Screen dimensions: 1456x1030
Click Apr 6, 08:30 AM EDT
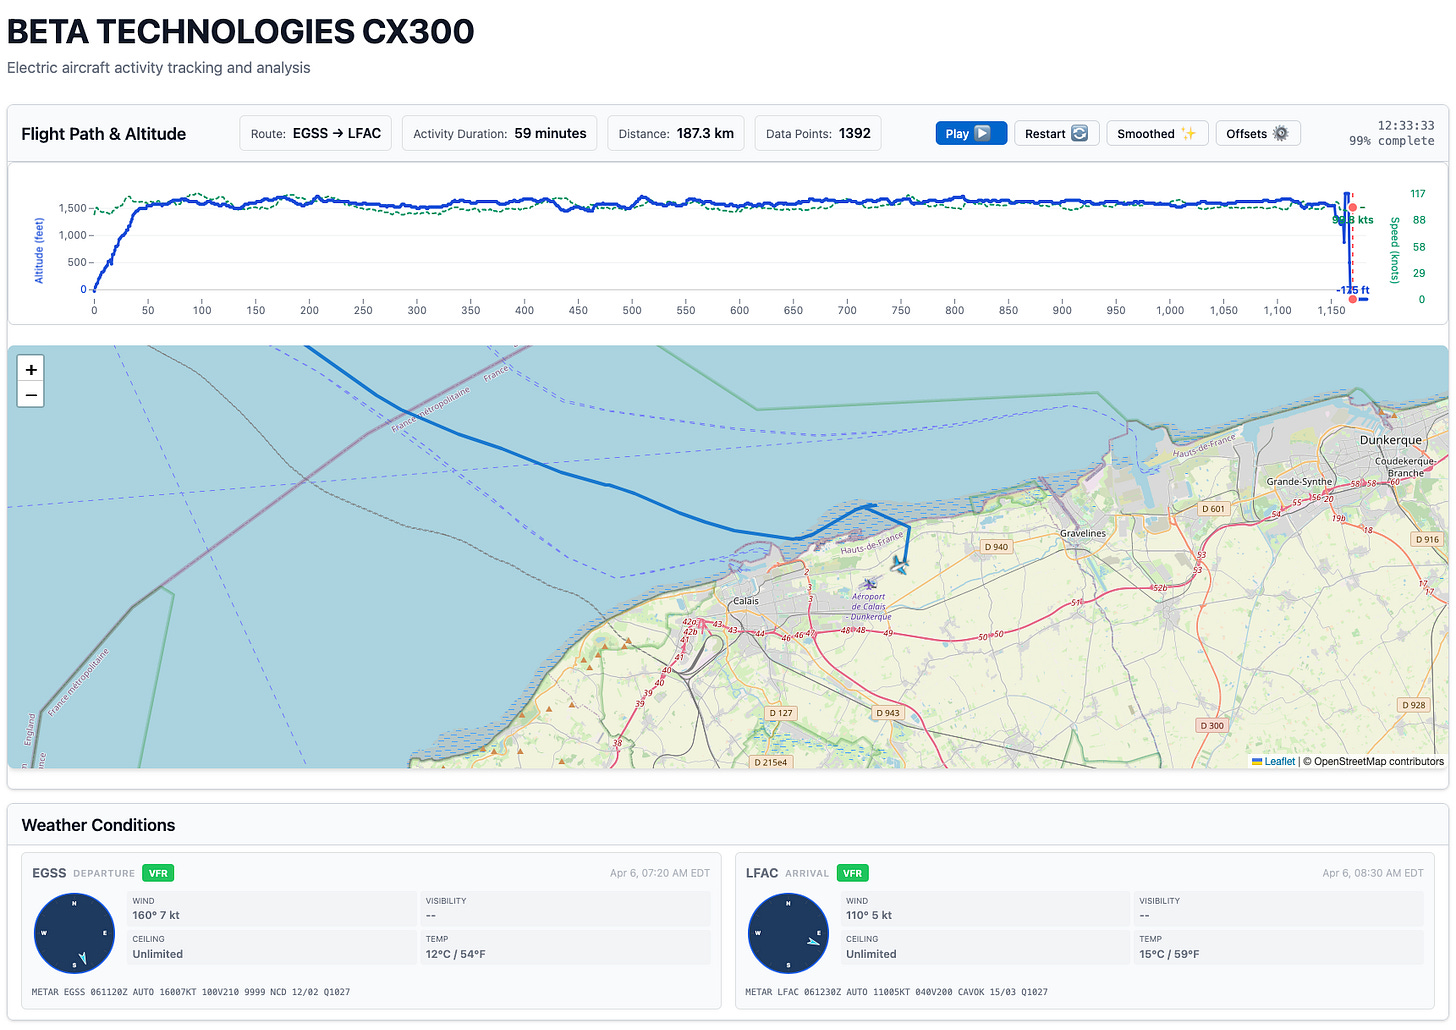click(1373, 873)
